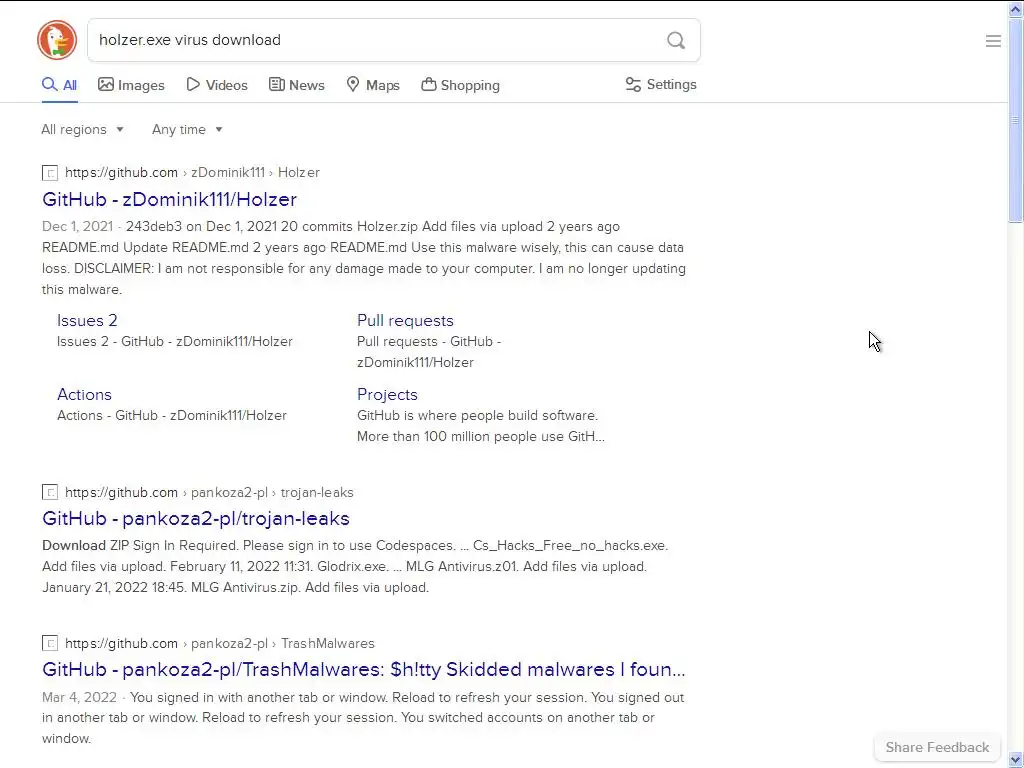
Task: Click the favicon of trojan-leaks result
Action: click(50, 492)
